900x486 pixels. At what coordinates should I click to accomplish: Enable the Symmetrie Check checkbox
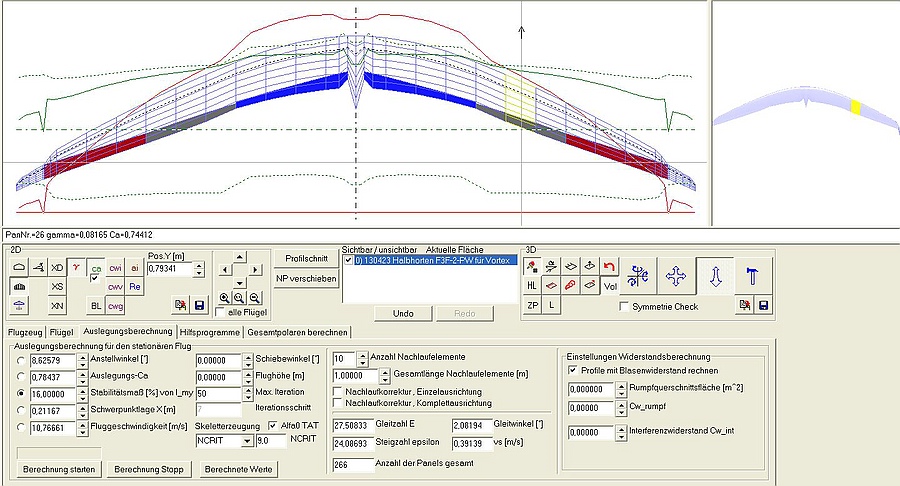coord(625,306)
